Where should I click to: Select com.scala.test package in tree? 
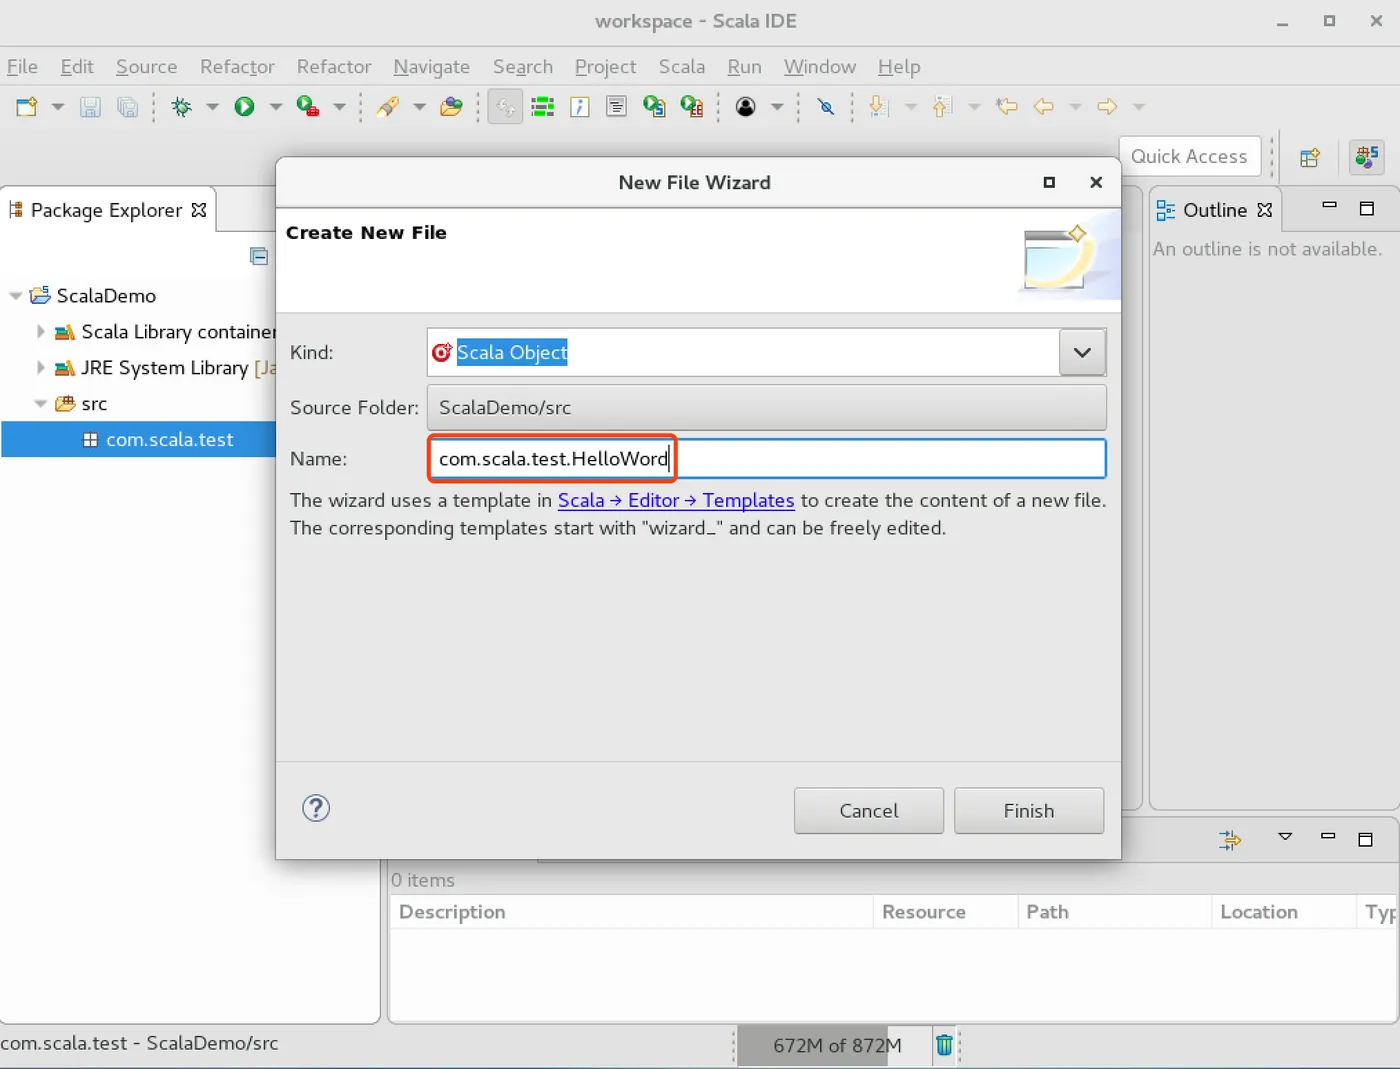point(169,440)
